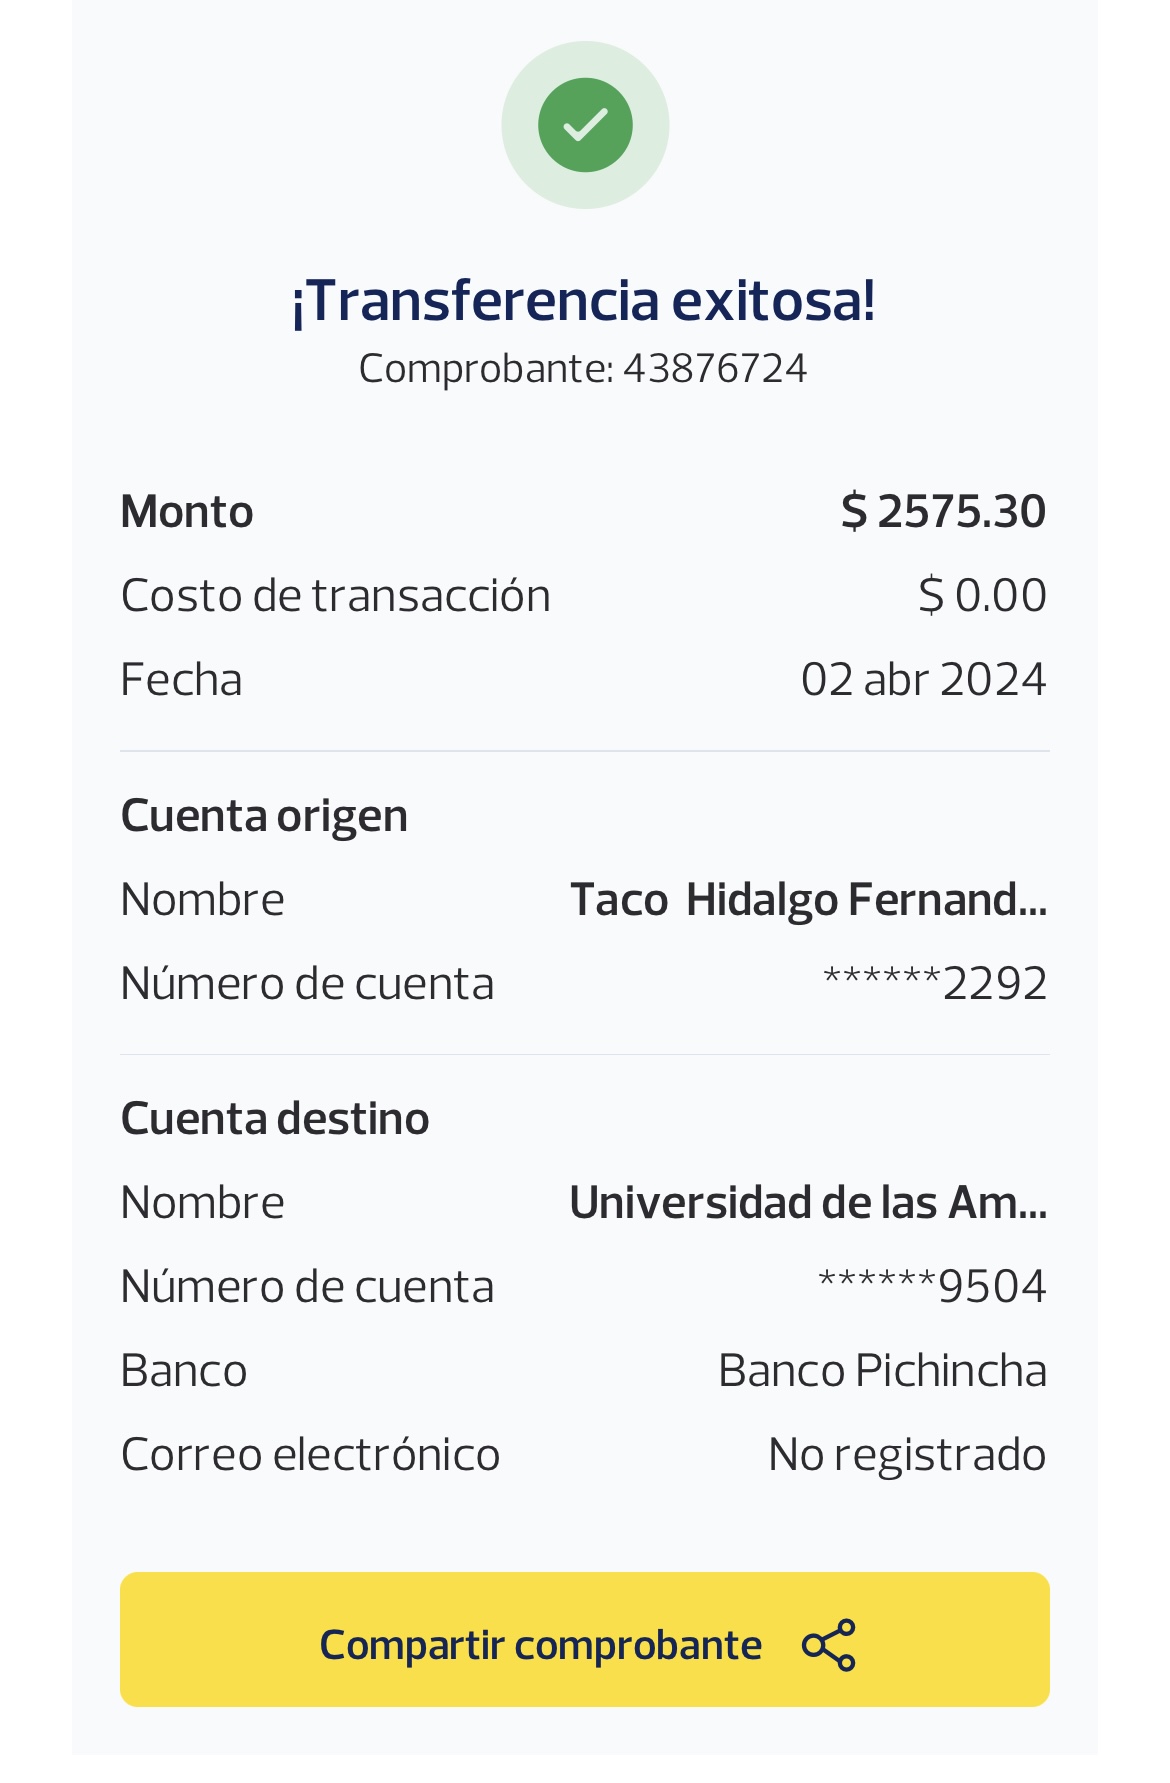Click the transaction cost value $ 0.00
The height and width of the screenshot is (1783, 1170).
tap(982, 595)
